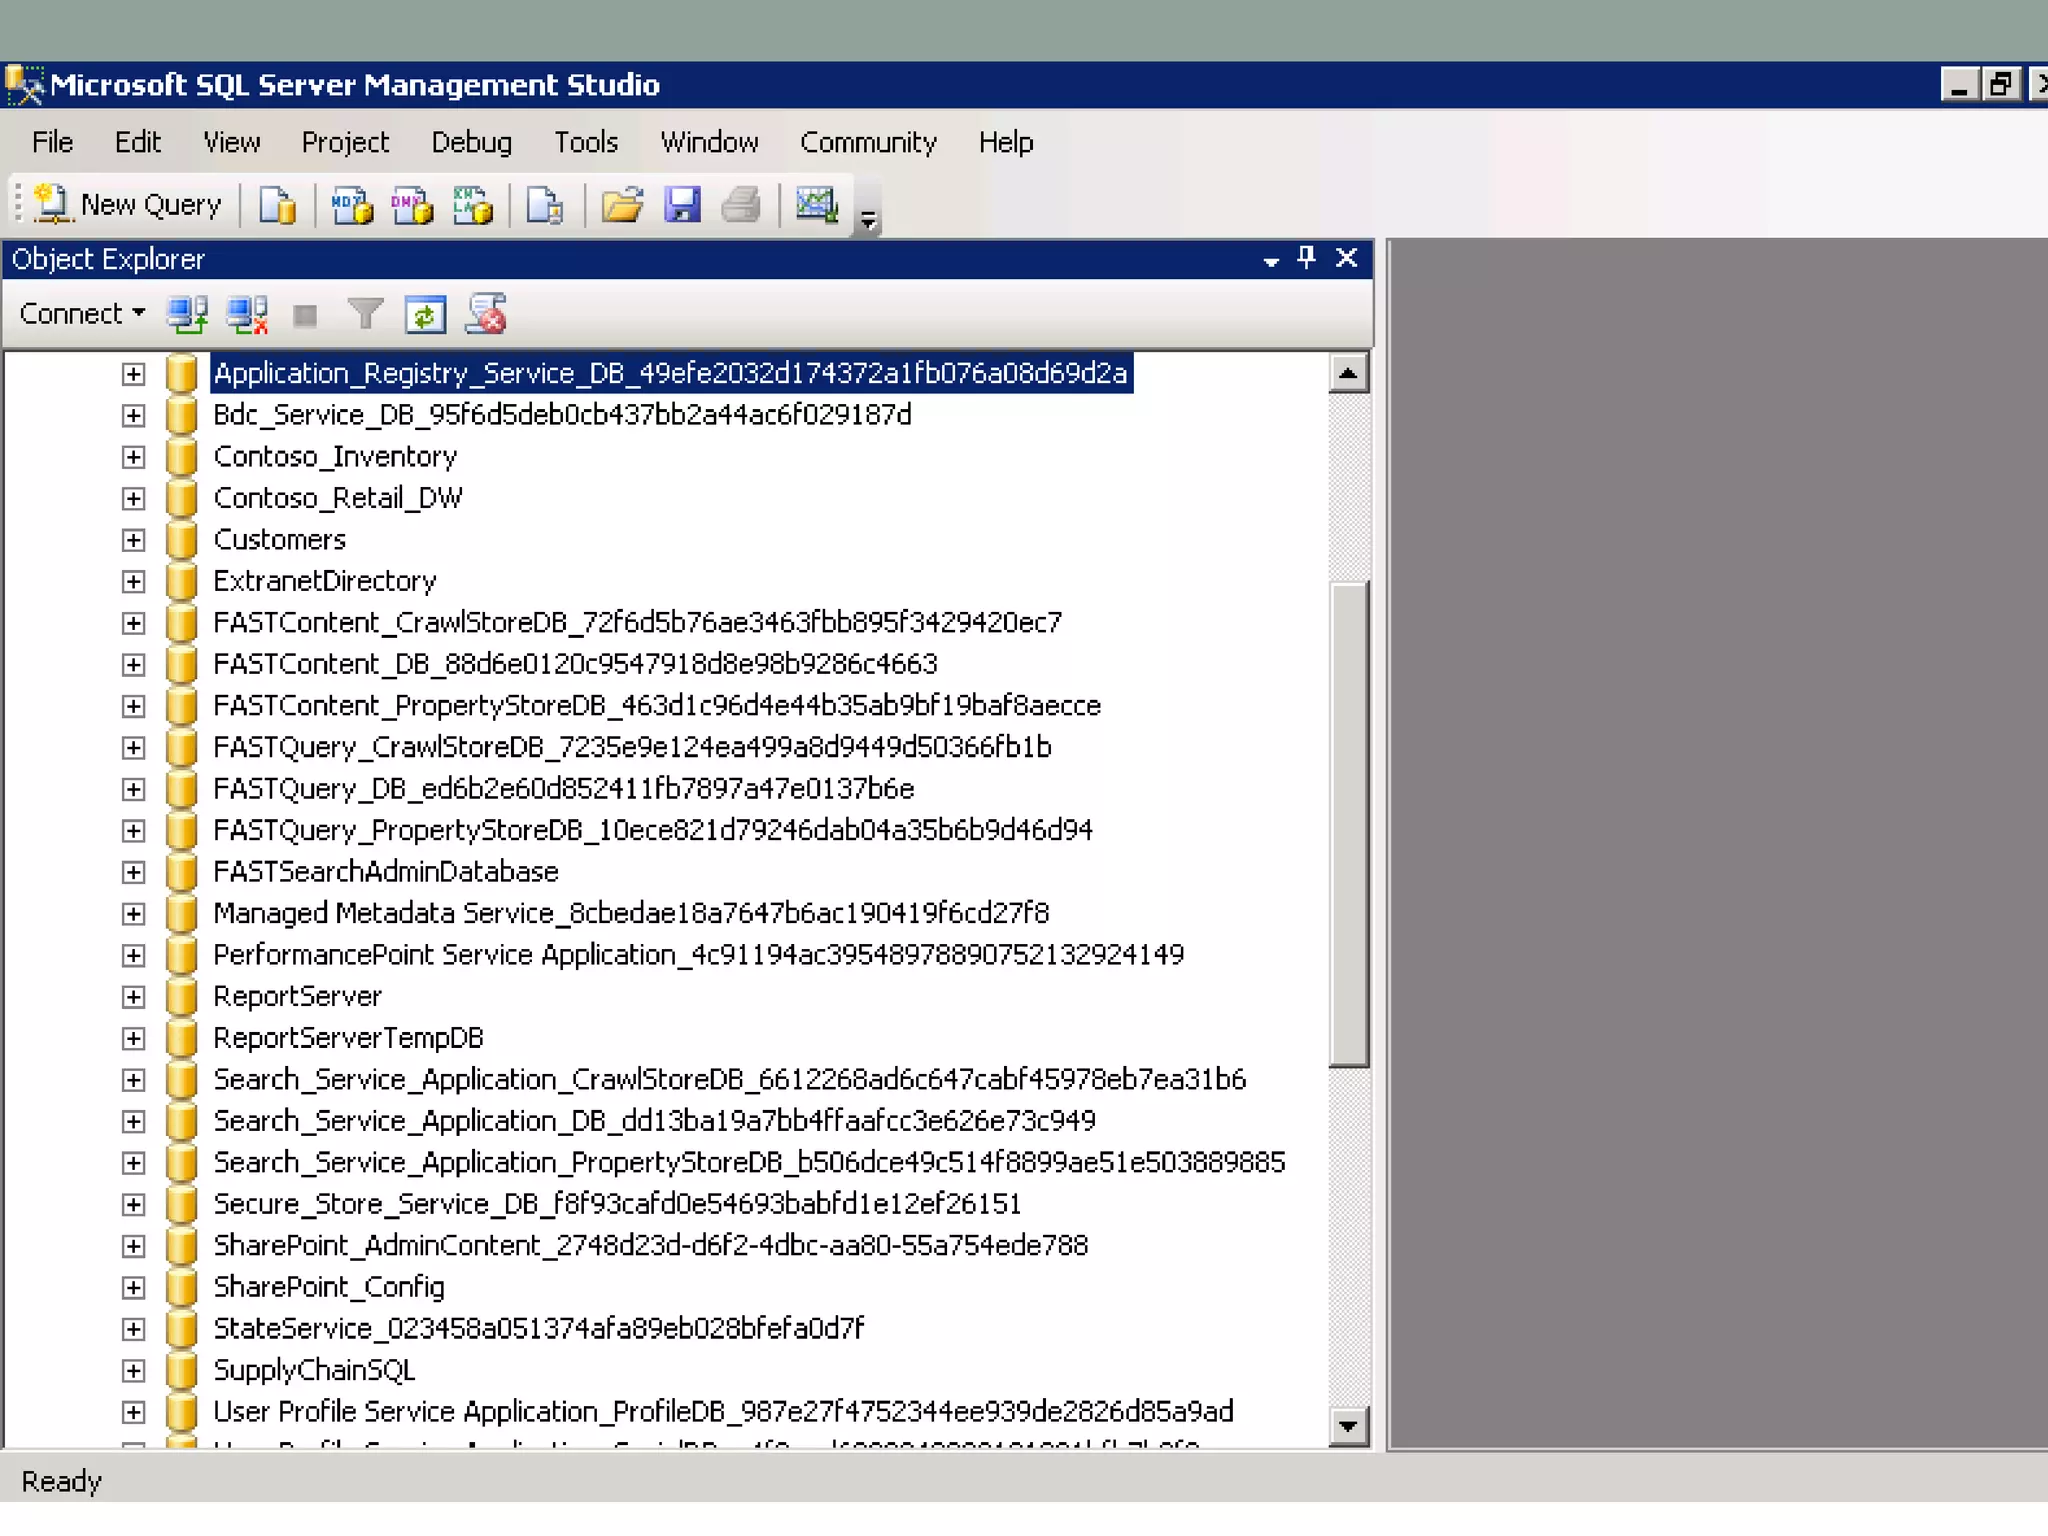Viewport: 2048px width, 1536px height.
Task: Expand the ReportServer database node
Action: [x=133, y=997]
